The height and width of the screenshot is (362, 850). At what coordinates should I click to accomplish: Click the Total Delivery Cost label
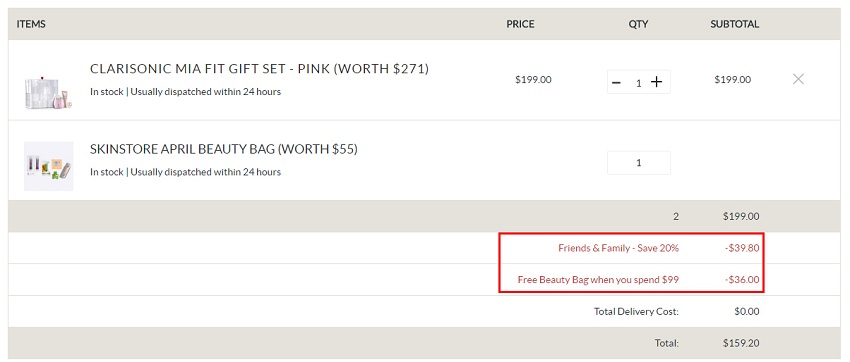coord(636,312)
